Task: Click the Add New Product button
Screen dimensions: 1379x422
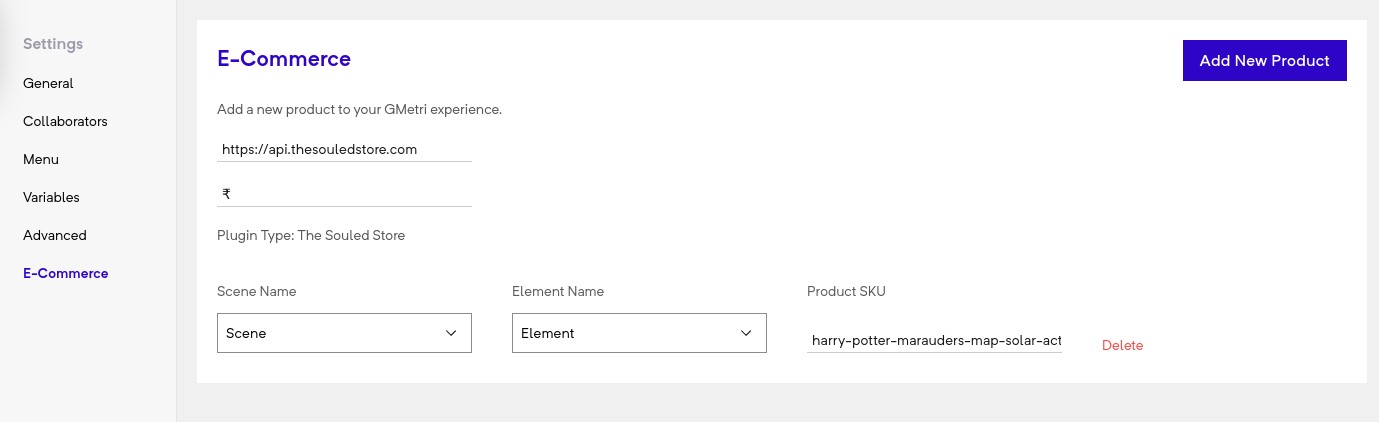Action: pos(1264,60)
